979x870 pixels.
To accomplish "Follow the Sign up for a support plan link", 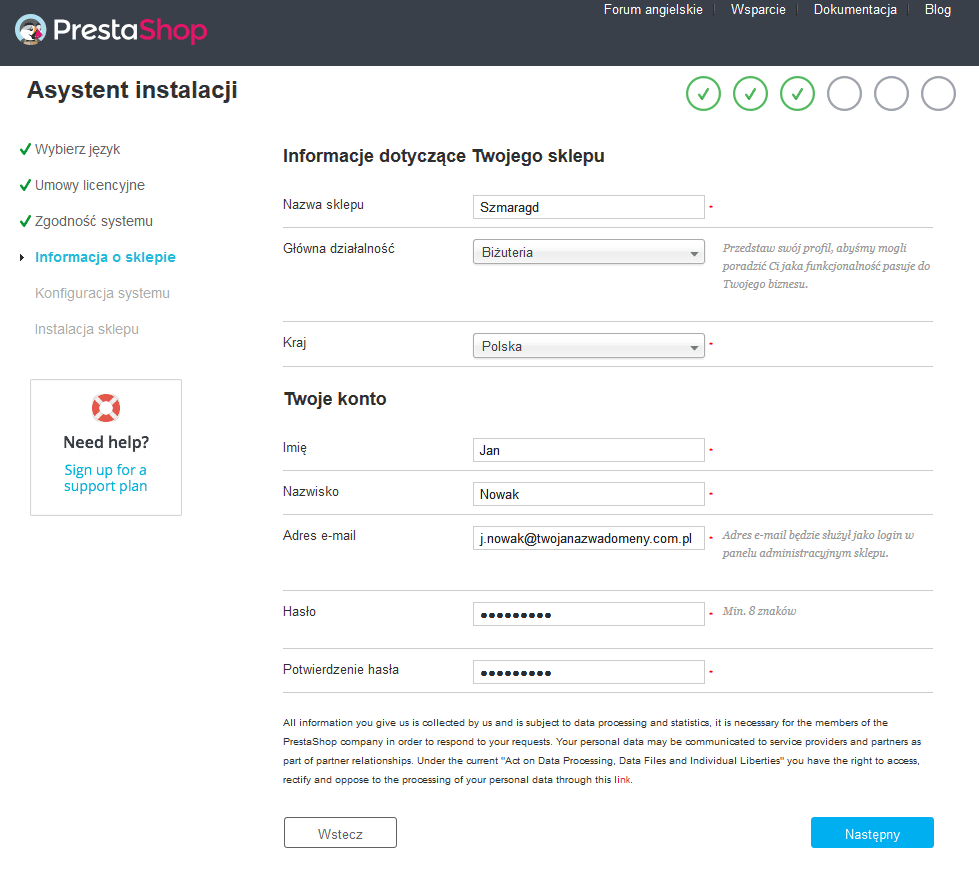I will point(105,478).
